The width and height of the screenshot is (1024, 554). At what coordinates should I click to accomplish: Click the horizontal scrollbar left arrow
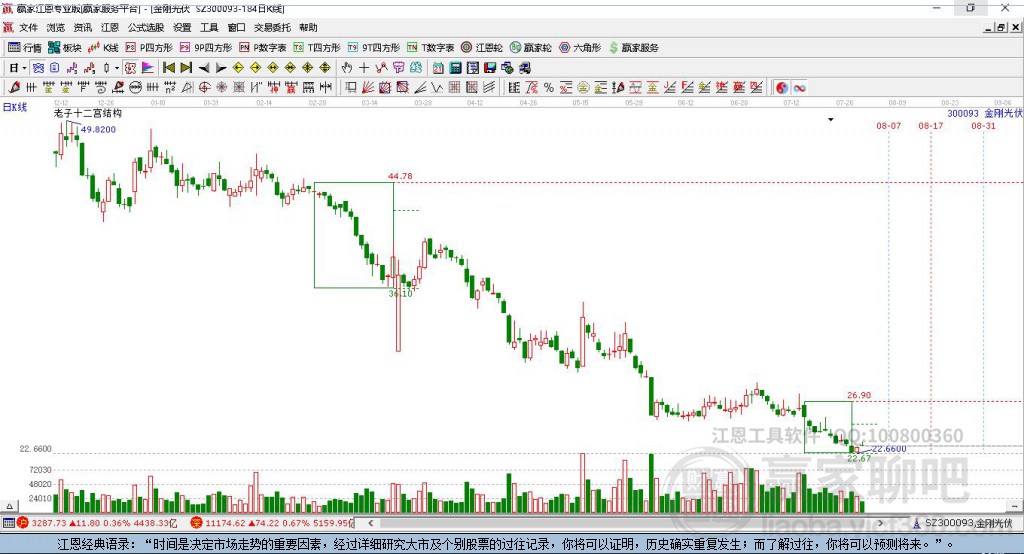tap(371, 523)
